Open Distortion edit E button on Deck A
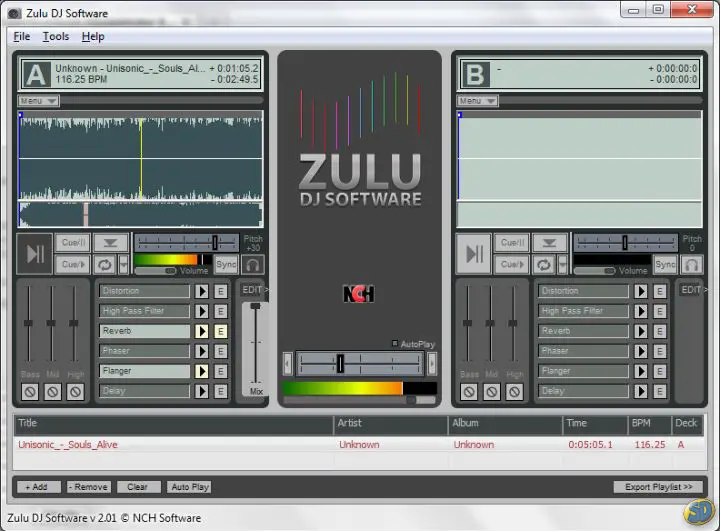720x531 pixels. 221,291
